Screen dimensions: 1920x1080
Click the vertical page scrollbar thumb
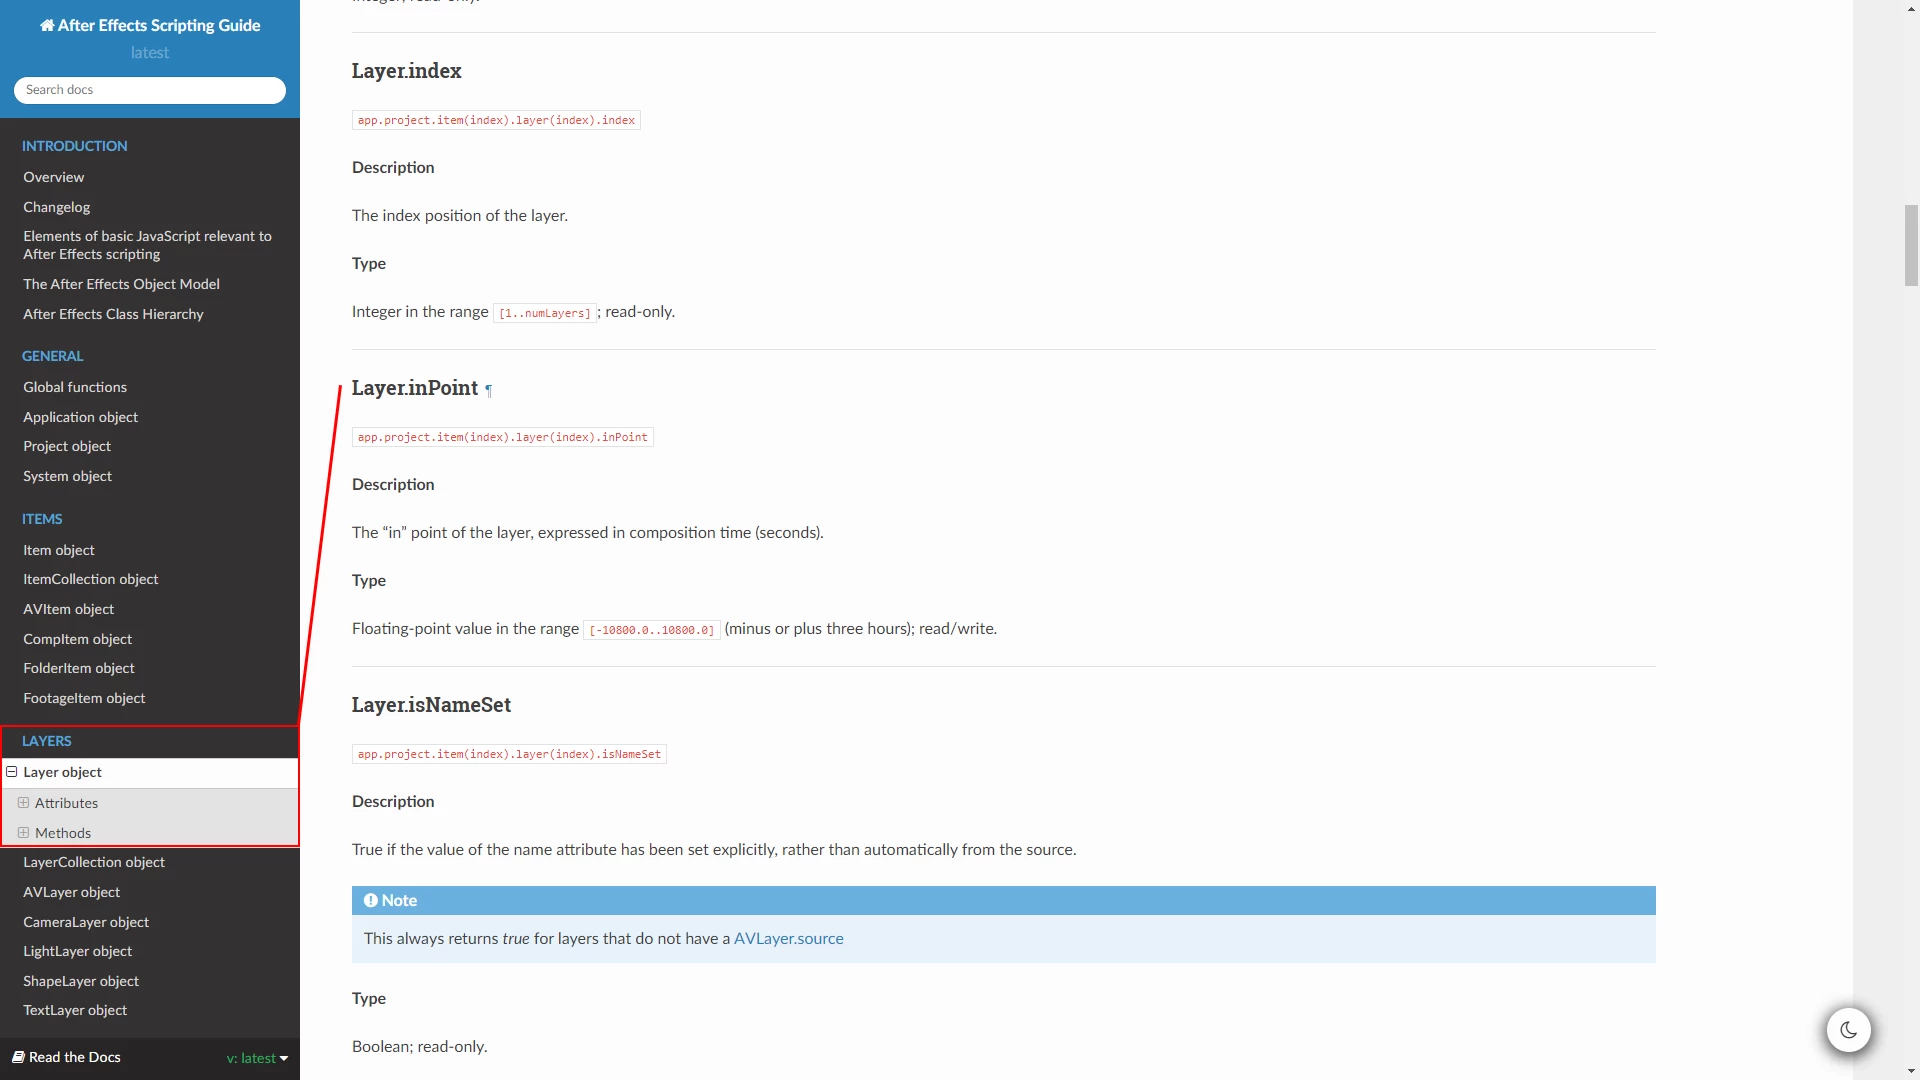coord(1911,245)
